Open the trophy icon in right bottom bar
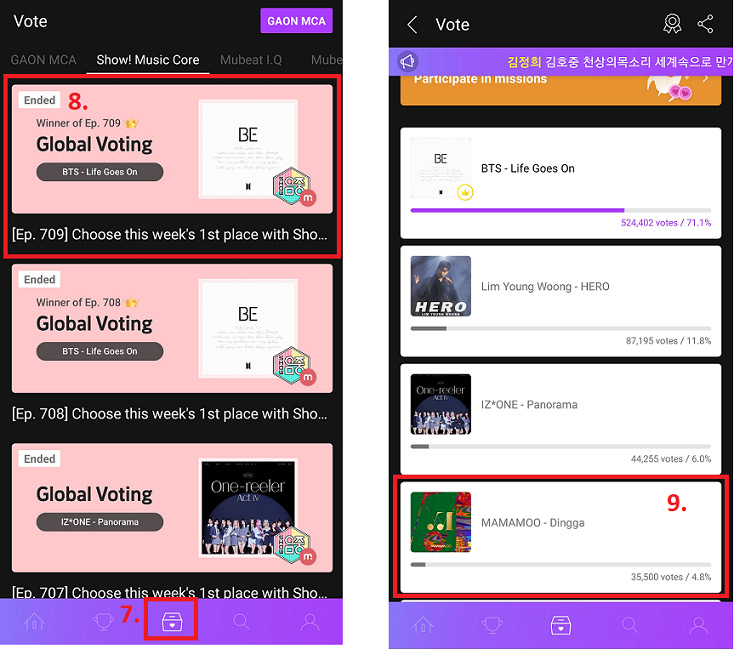734x649 pixels. [x=492, y=625]
